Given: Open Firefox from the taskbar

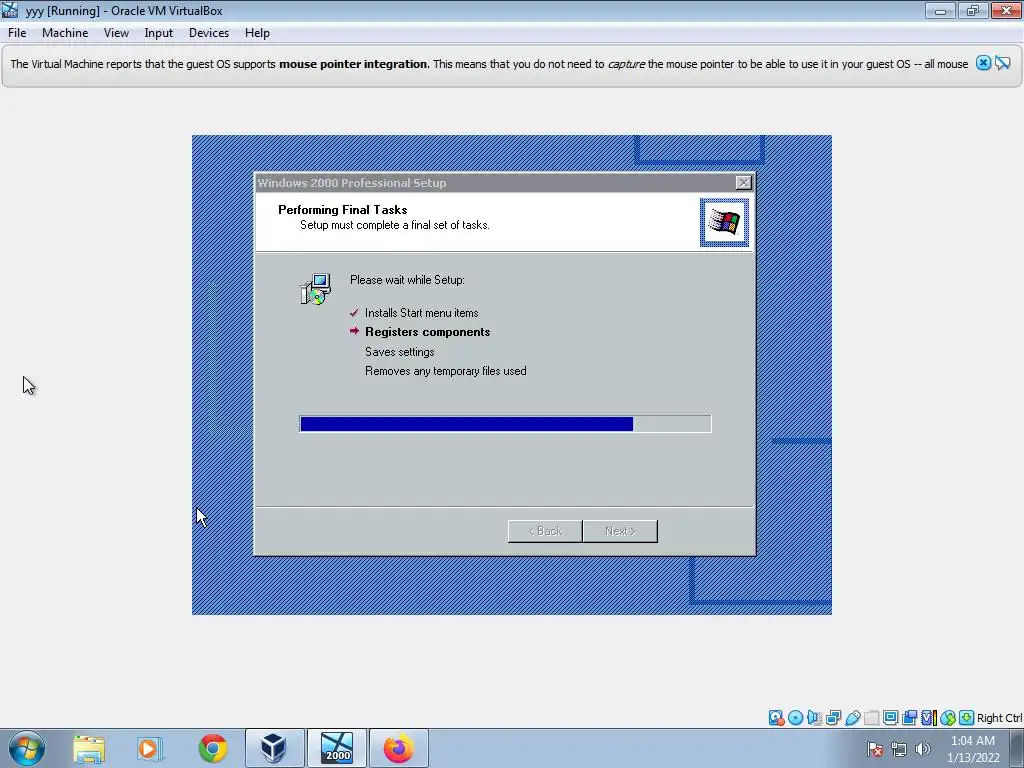Looking at the screenshot, I should click(399, 748).
